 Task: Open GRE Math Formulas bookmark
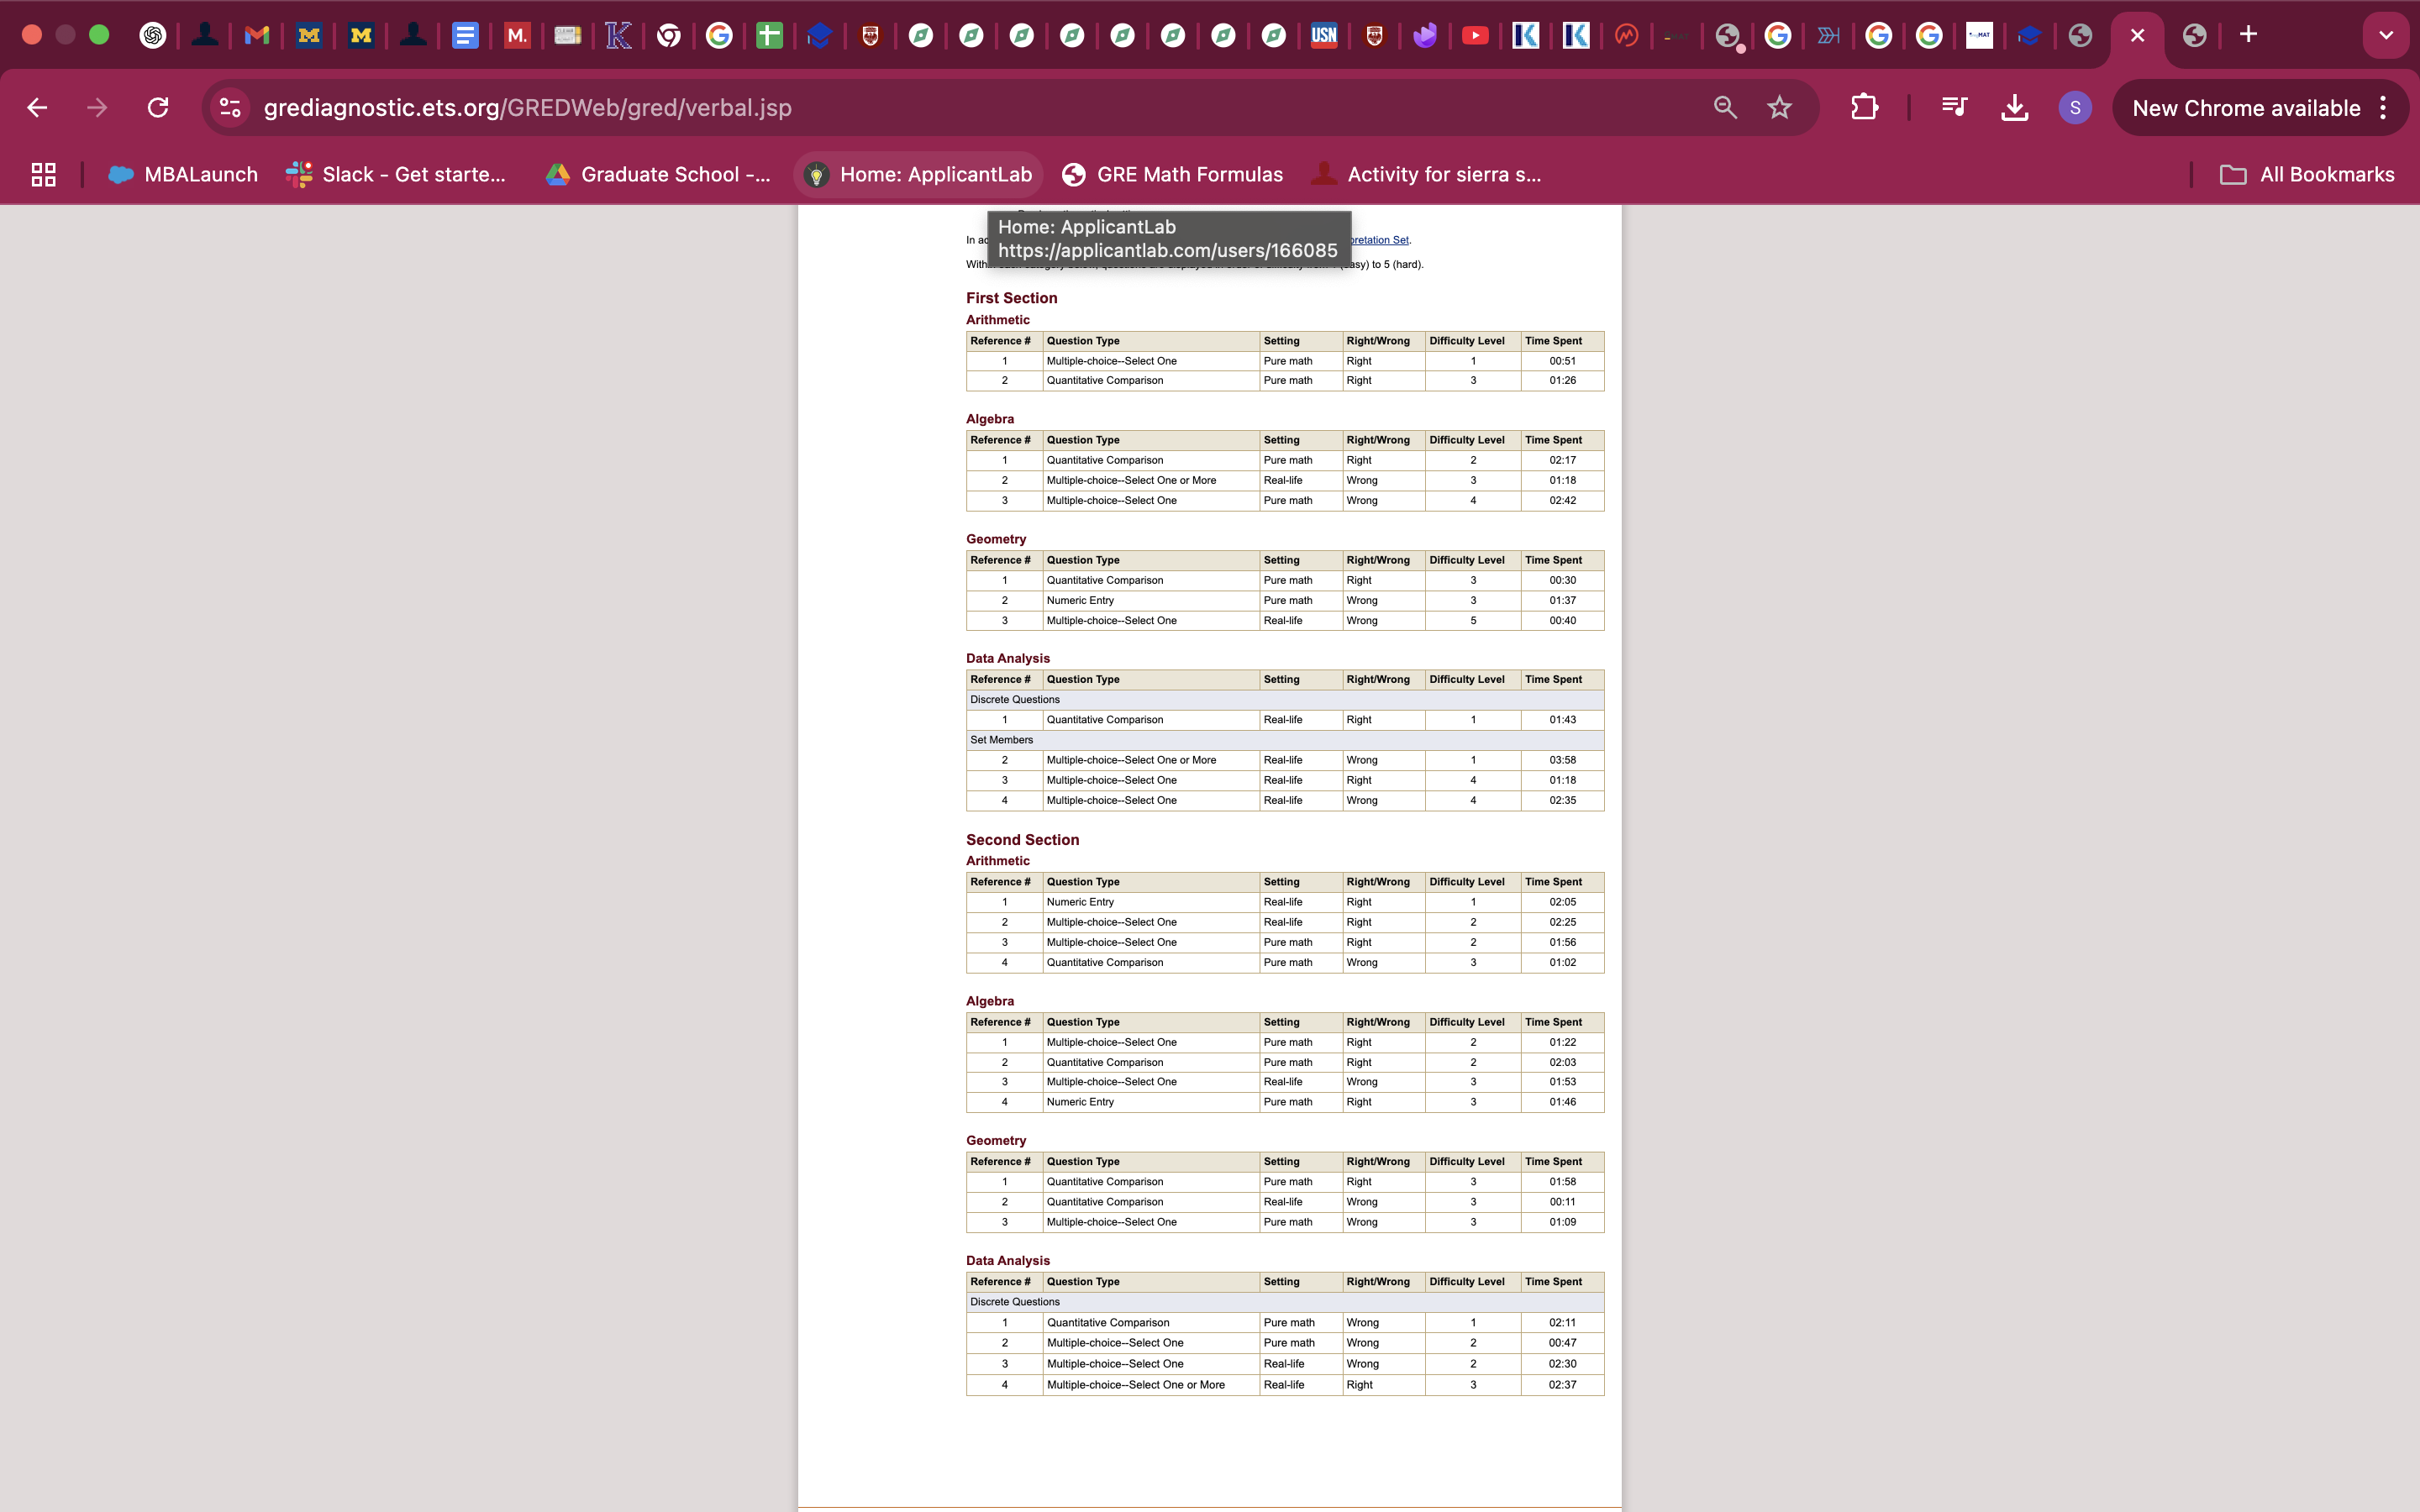click(x=1172, y=175)
